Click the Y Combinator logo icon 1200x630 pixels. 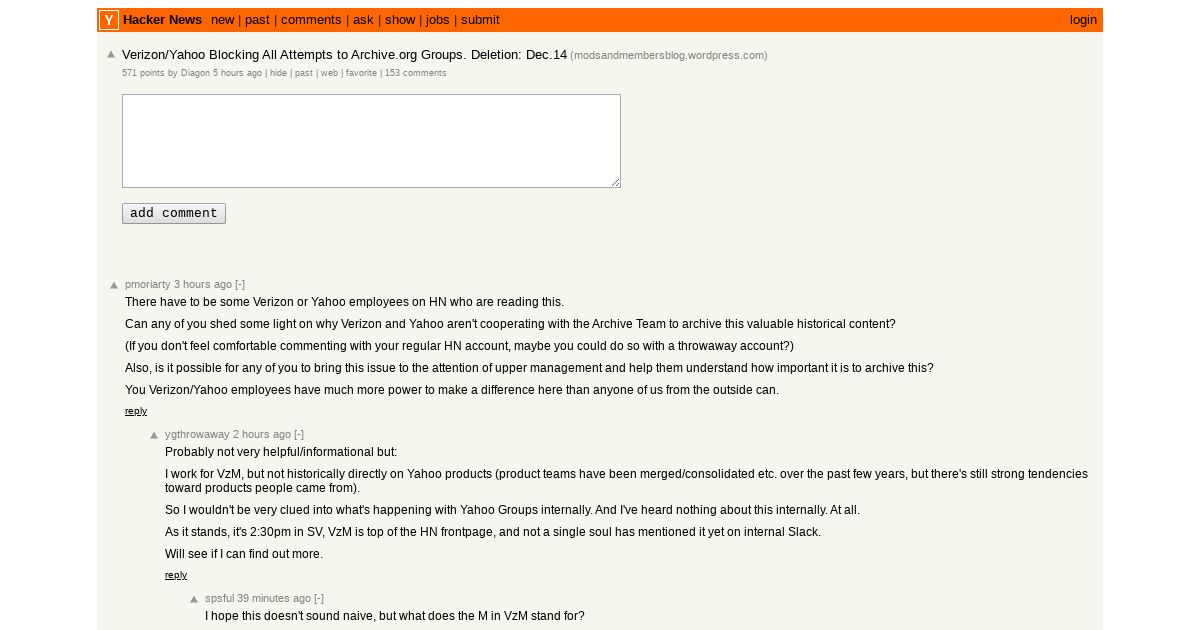[109, 20]
